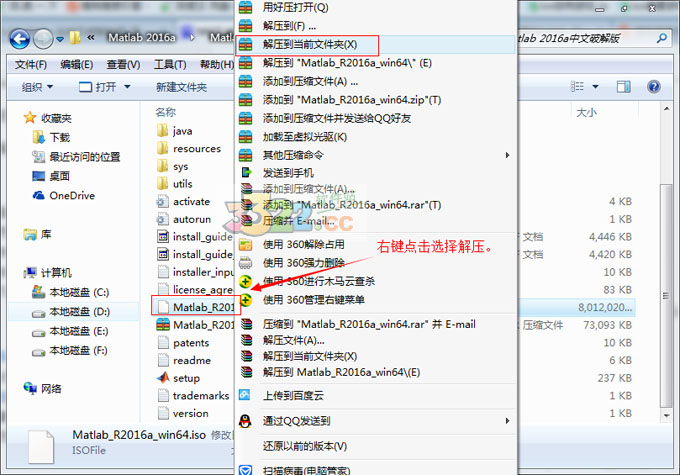Choose 压缩到 "Matlab_R2016a_win64.rar" 并 E-mail
The width and height of the screenshot is (680, 475).
click(376, 324)
